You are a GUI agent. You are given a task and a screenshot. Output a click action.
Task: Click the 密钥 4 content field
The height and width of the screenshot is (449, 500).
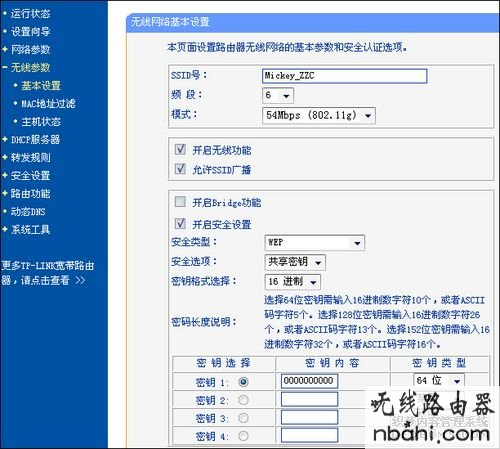click(x=309, y=435)
